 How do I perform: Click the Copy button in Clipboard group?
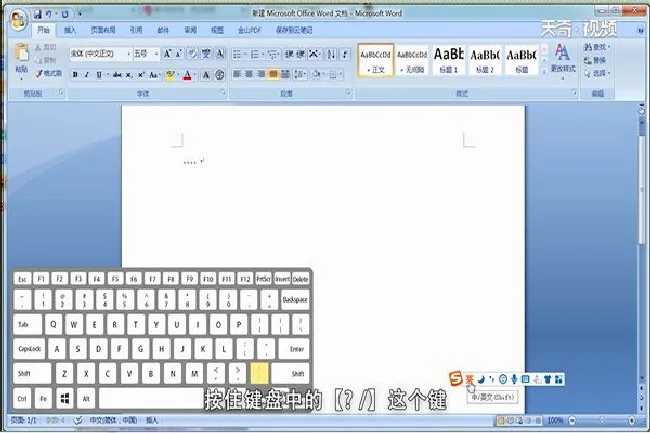tap(46, 60)
